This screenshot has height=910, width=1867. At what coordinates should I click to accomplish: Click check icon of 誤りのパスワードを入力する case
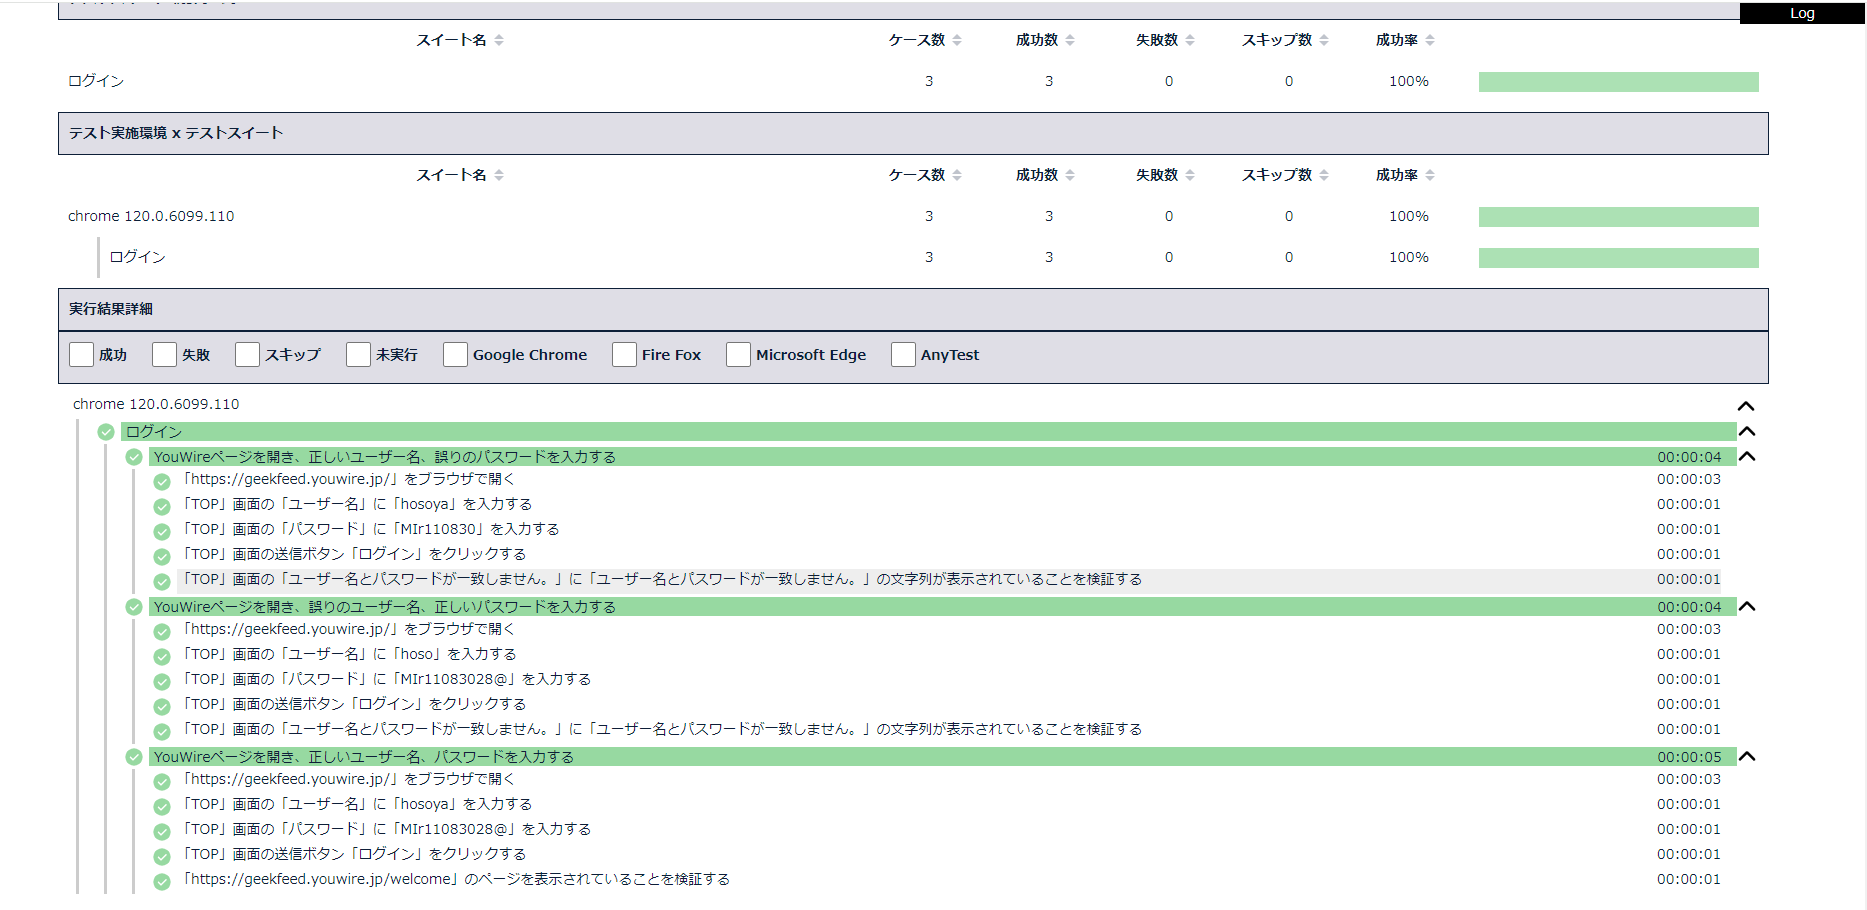click(134, 457)
